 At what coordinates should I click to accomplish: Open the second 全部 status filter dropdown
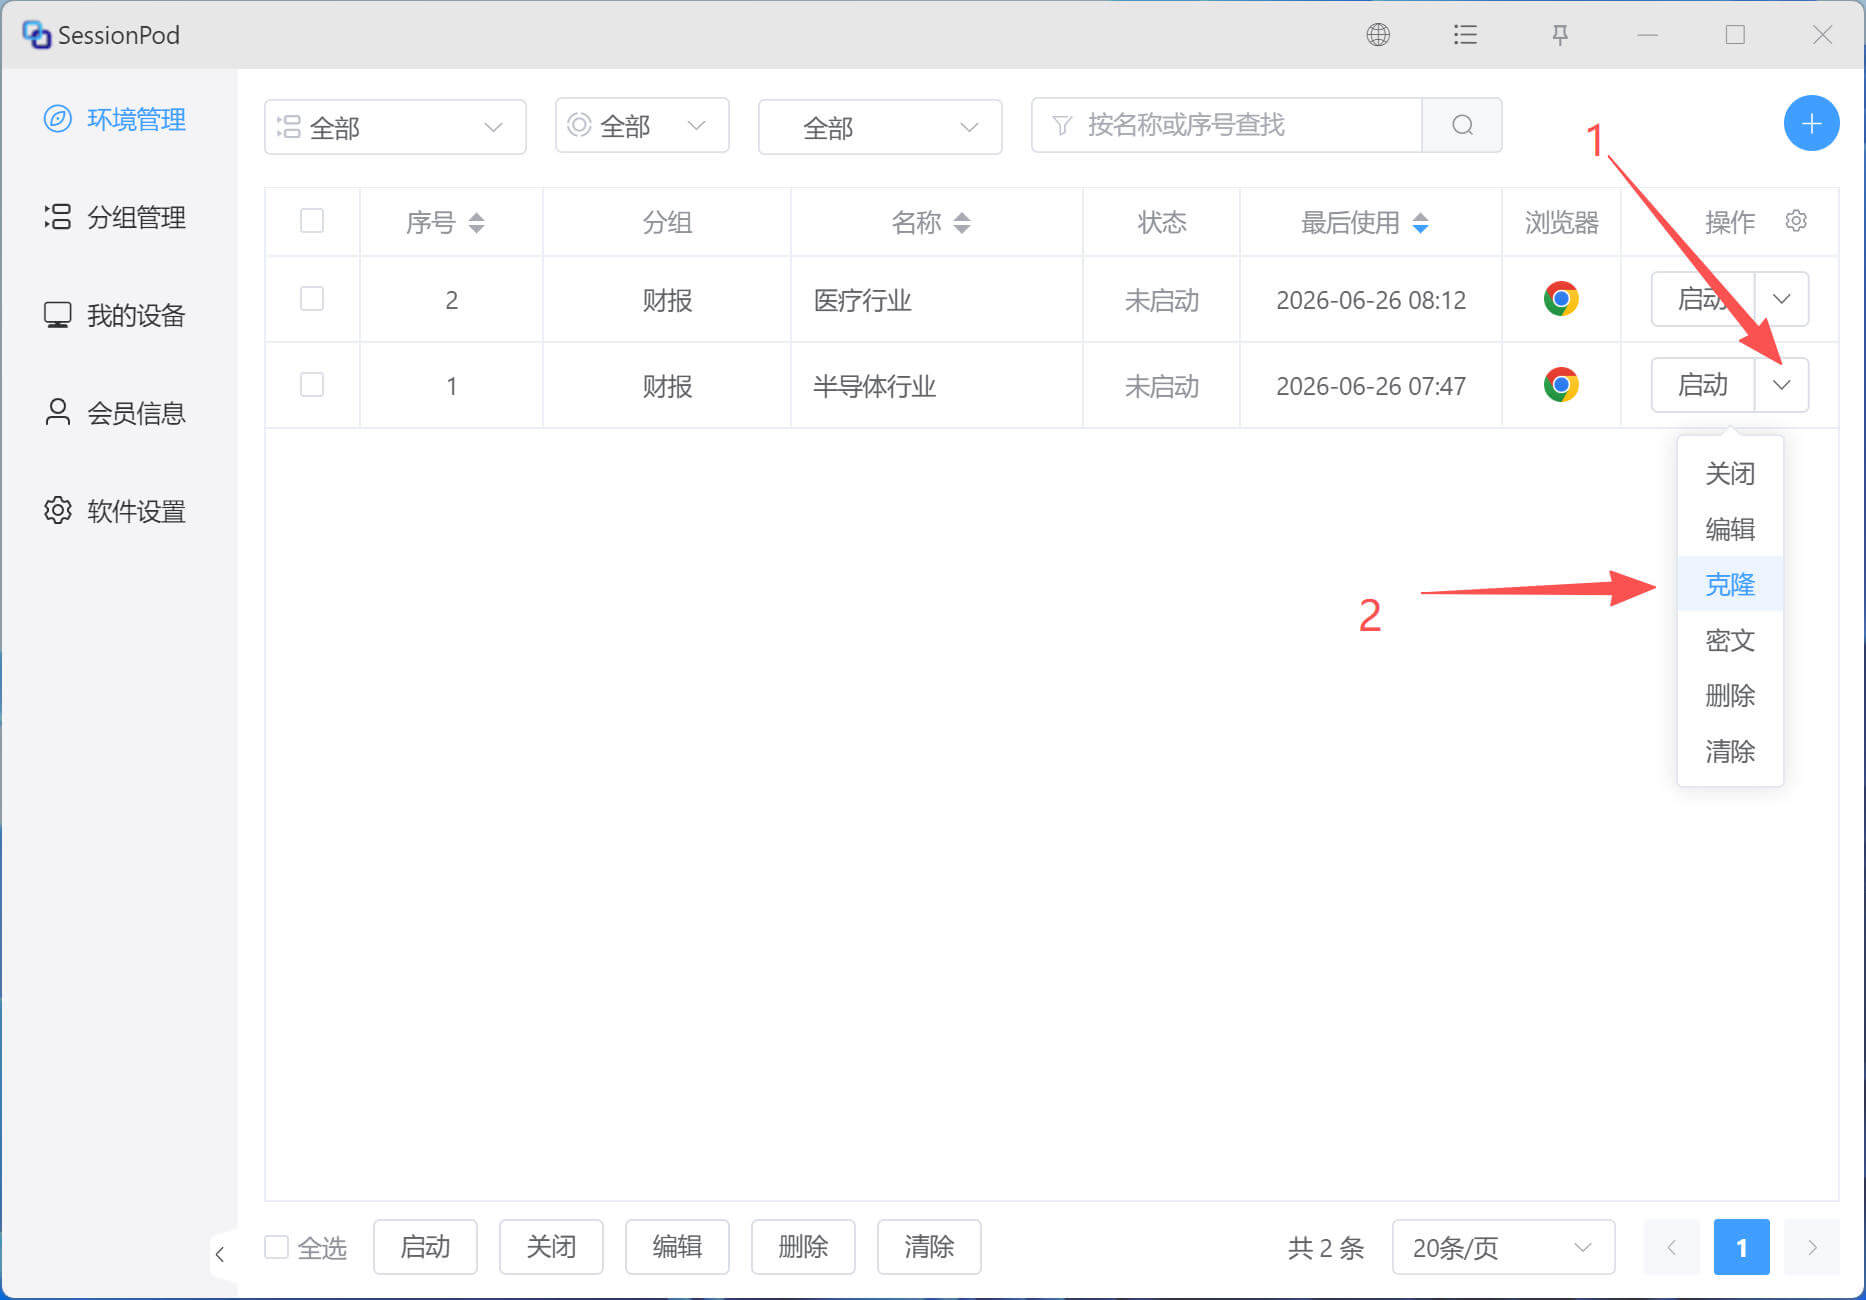(x=642, y=125)
